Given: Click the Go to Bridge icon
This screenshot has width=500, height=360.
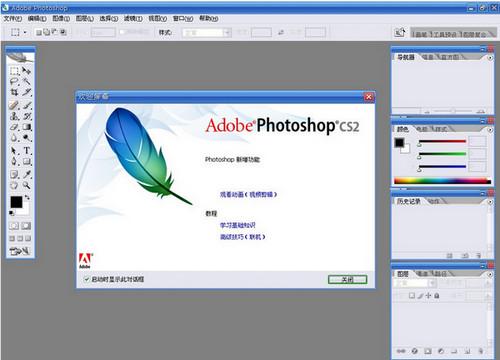Looking at the screenshot, I should 399,32.
